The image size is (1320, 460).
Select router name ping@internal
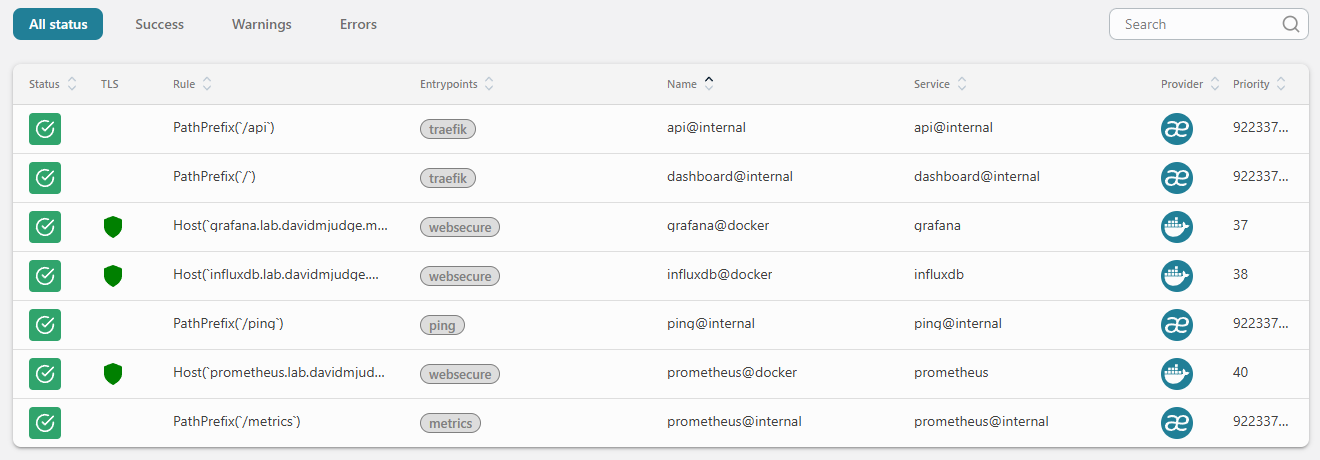click(x=711, y=323)
